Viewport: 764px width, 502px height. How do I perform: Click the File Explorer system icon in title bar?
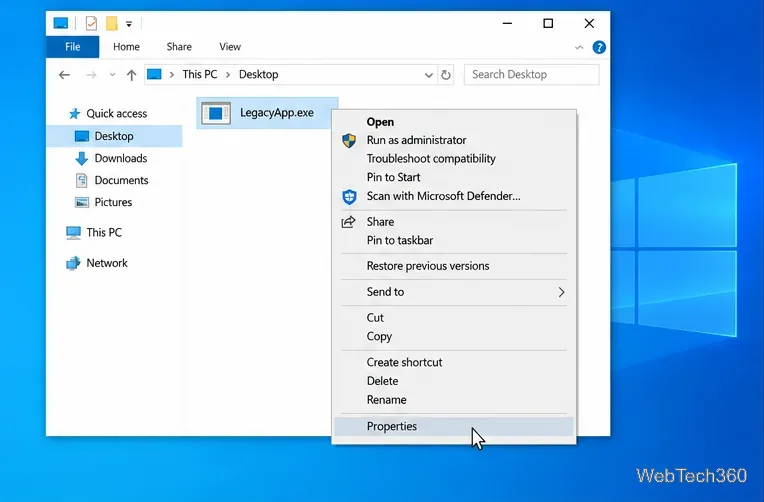tap(61, 23)
